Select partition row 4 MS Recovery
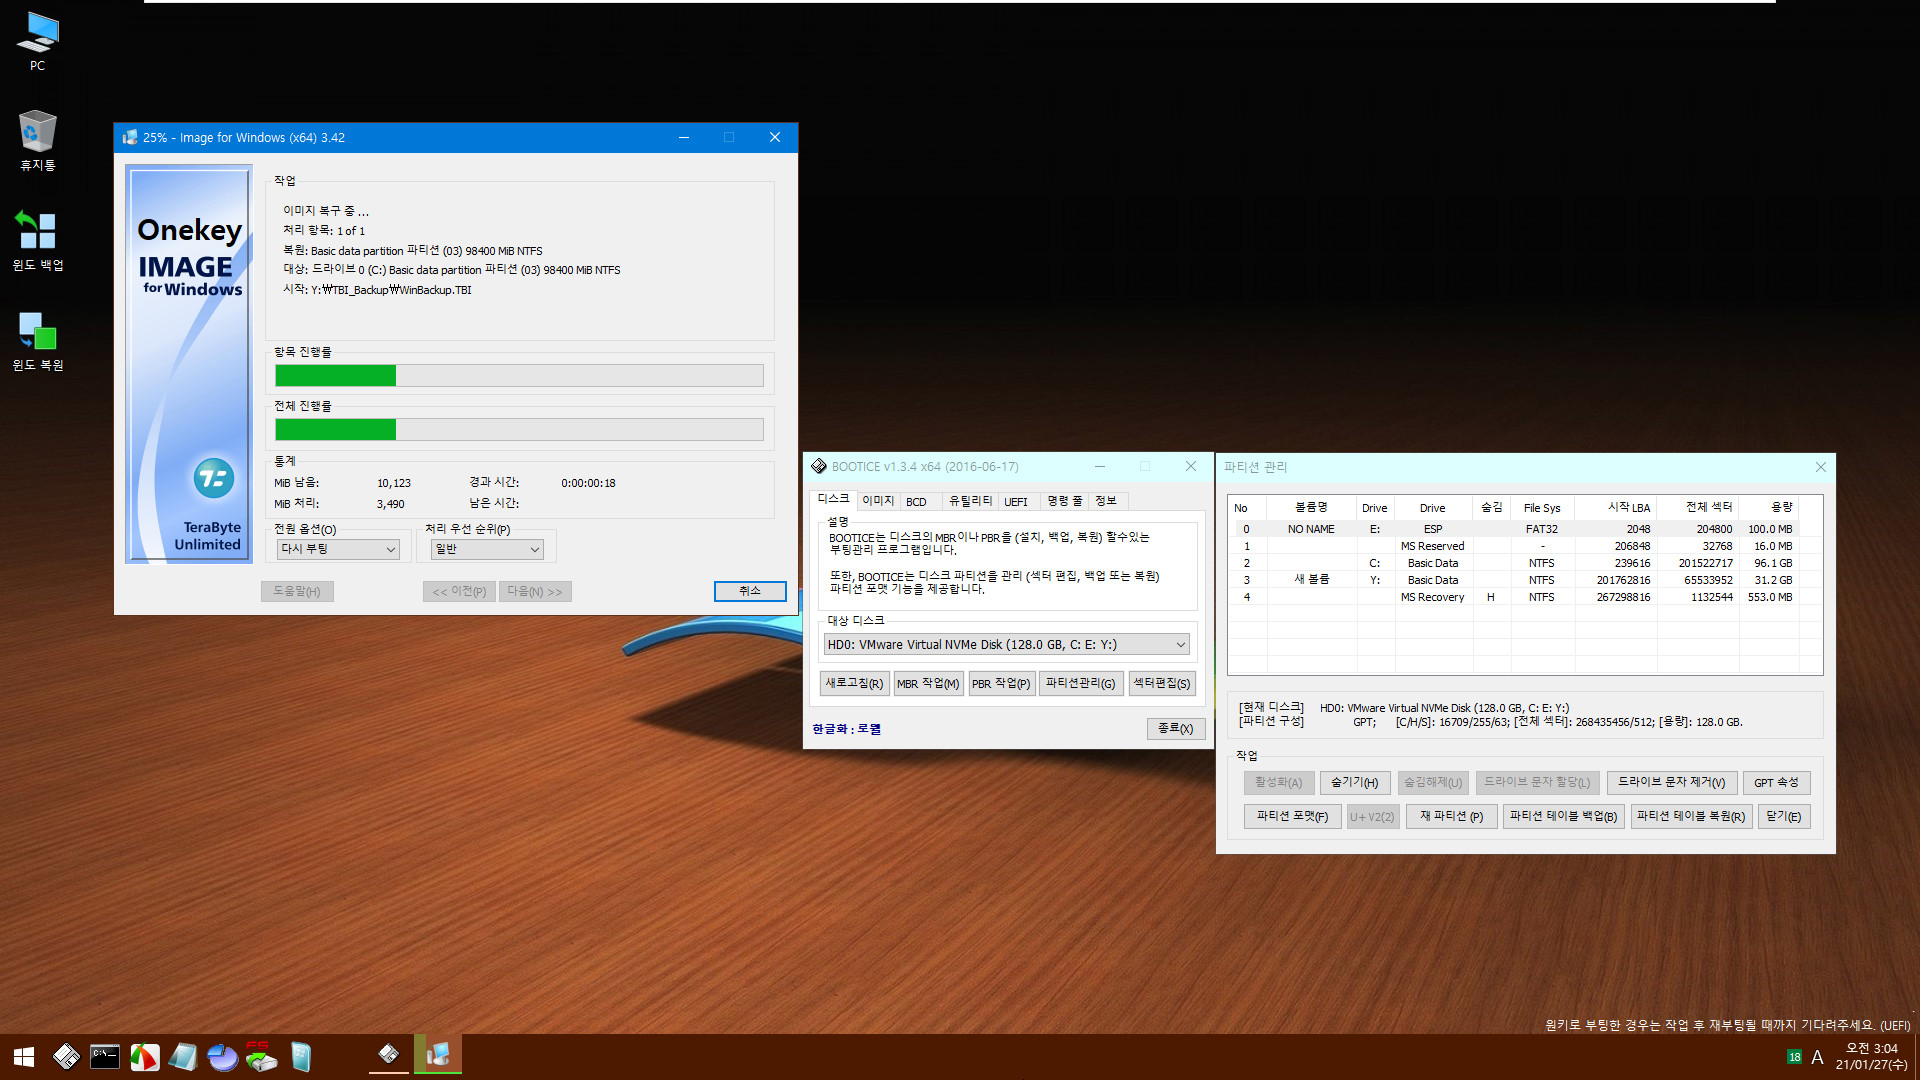1920x1080 pixels. (1525, 597)
